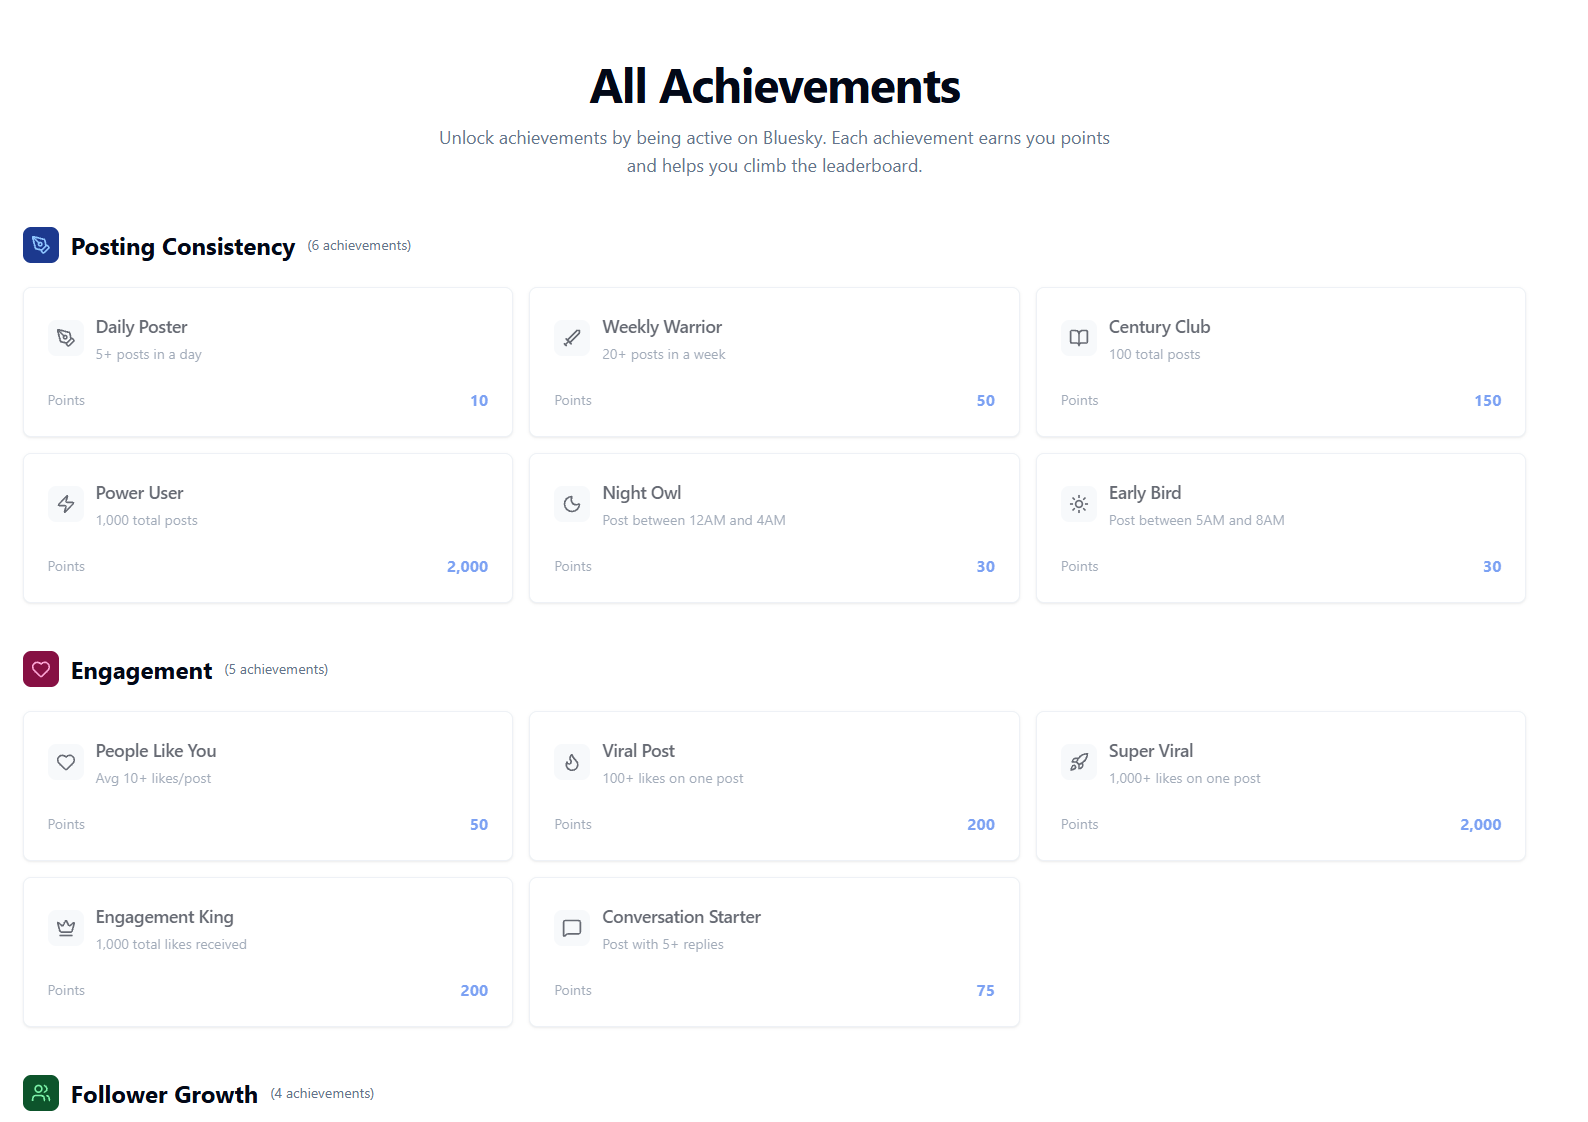1588x1122 pixels.
Task: Select the Viral Post title
Action: [638, 751]
